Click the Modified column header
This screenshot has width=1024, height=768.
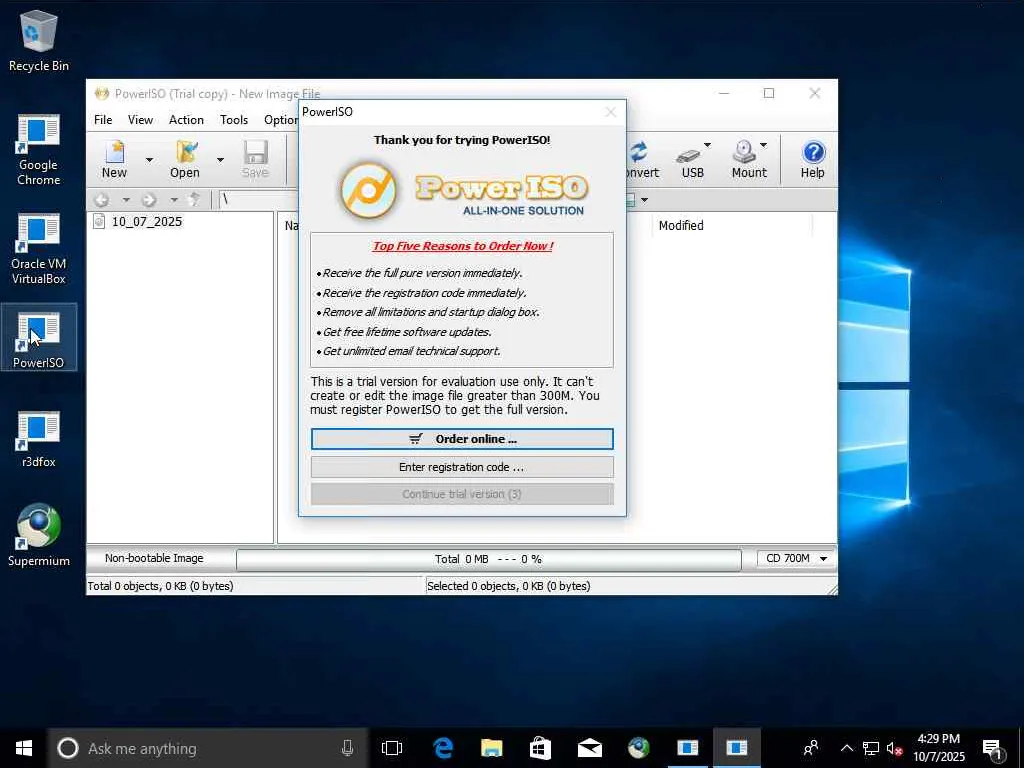pos(681,225)
